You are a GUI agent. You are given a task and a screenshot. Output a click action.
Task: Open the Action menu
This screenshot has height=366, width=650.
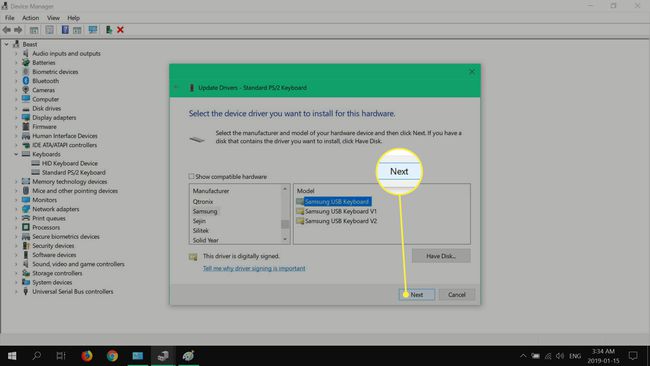[30, 18]
